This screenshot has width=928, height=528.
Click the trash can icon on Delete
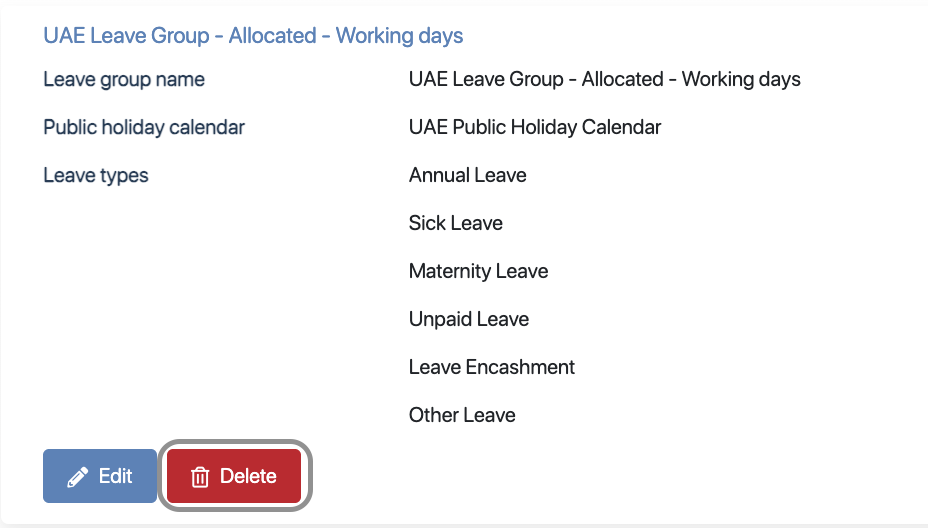click(x=200, y=477)
